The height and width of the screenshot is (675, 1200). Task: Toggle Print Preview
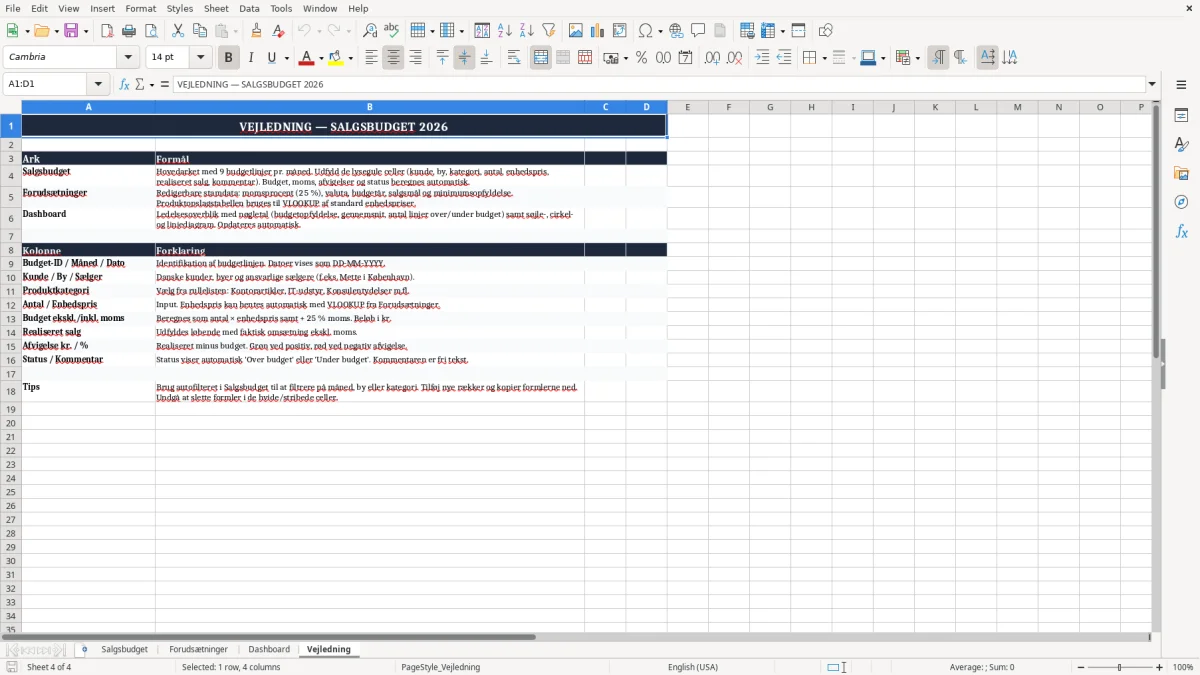click(151, 31)
